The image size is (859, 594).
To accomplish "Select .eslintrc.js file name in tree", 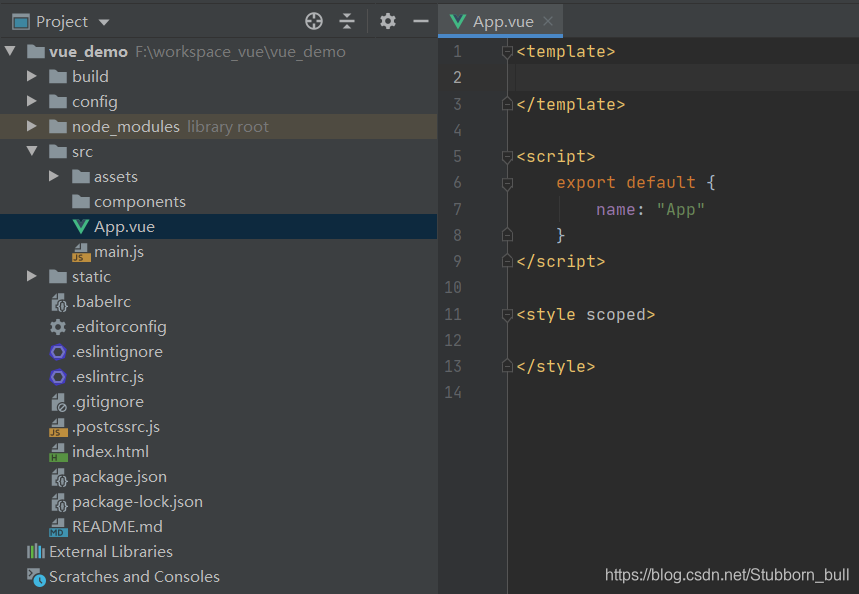I will [108, 377].
